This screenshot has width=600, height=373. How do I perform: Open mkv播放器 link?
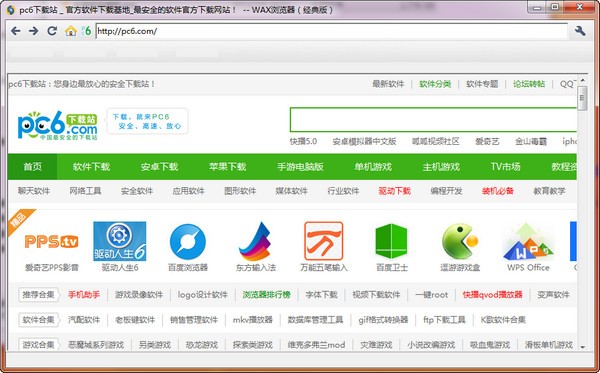[253, 319]
